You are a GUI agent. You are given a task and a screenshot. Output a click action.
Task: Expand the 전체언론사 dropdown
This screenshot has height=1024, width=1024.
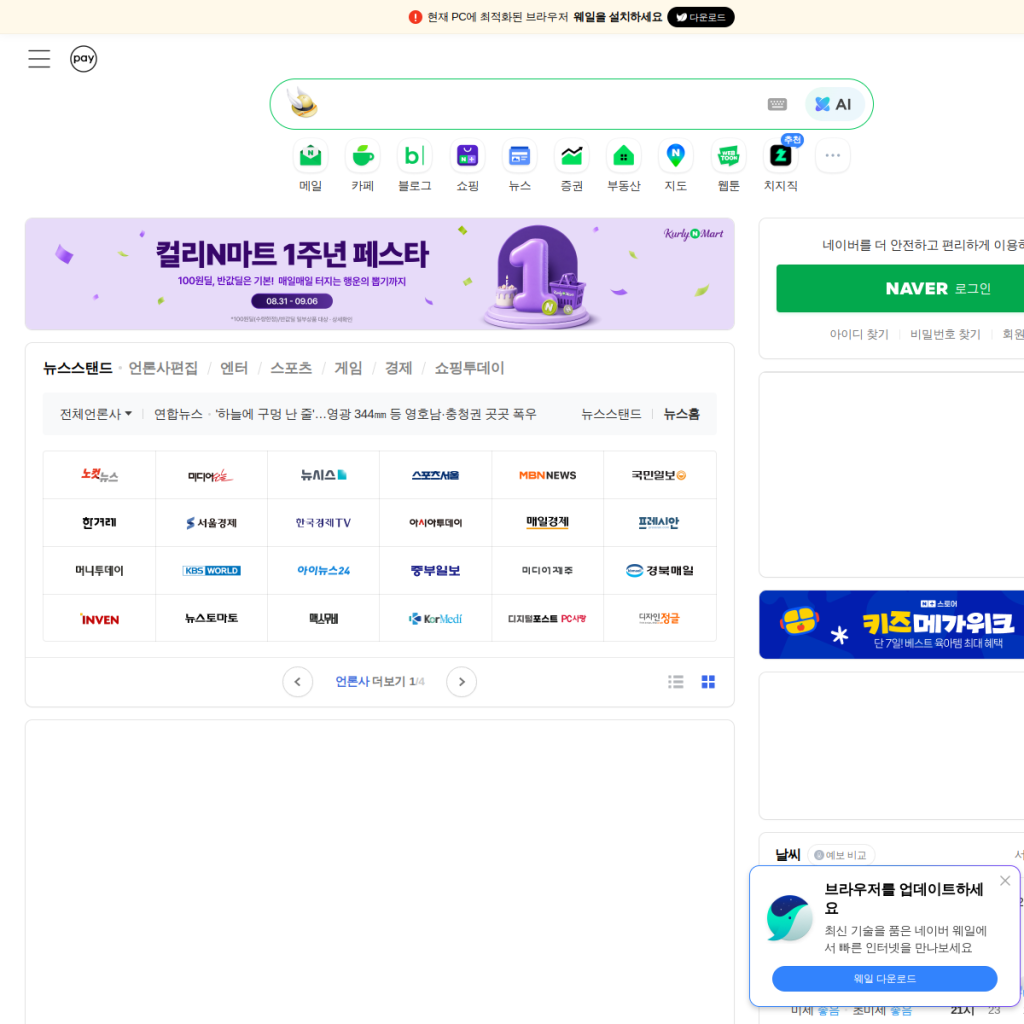[x=96, y=414]
